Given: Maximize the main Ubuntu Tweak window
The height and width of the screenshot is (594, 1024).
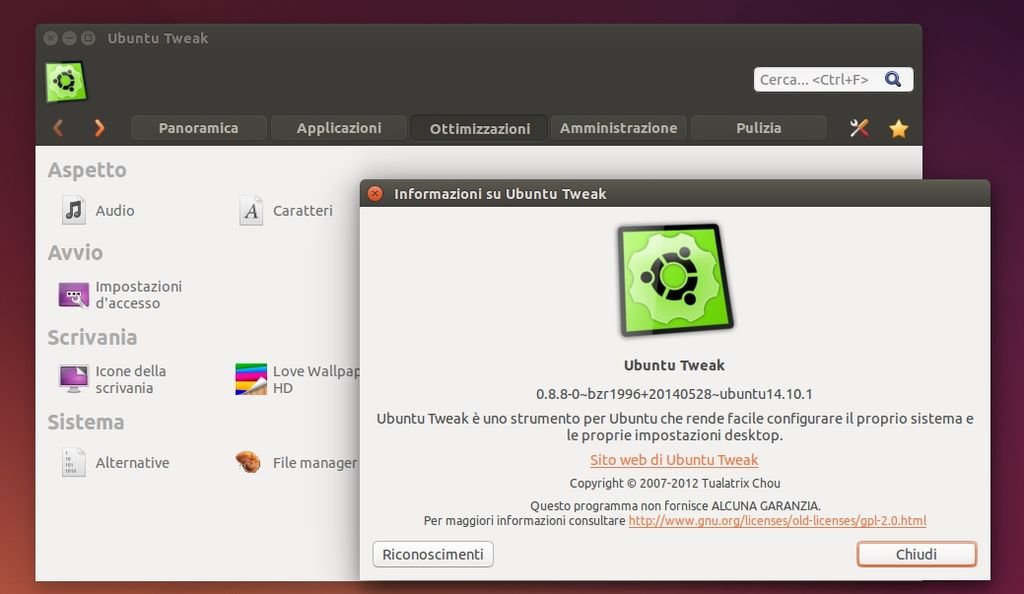Looking at the screenshot, I should click(x=88, y=38).
